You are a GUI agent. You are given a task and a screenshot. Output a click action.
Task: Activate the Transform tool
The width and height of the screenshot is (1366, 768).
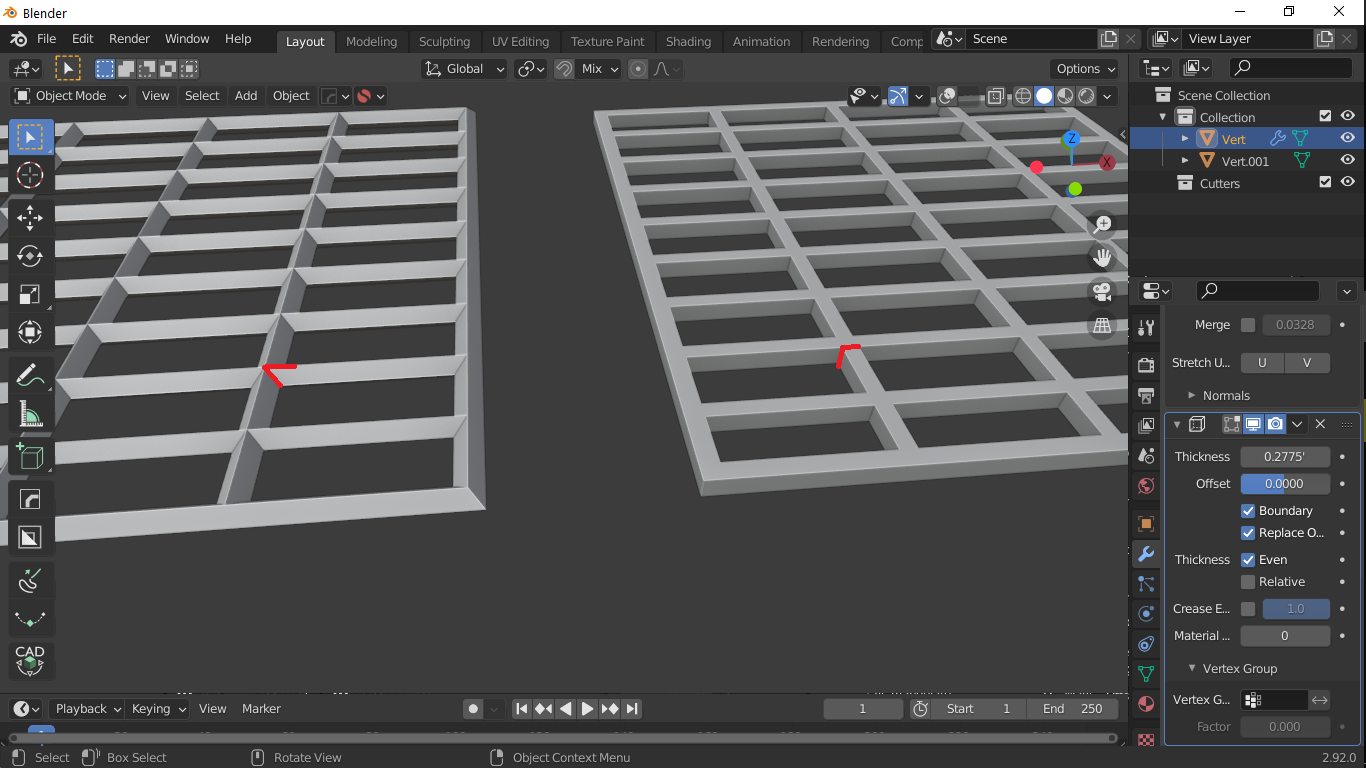[x=30, y=331]
